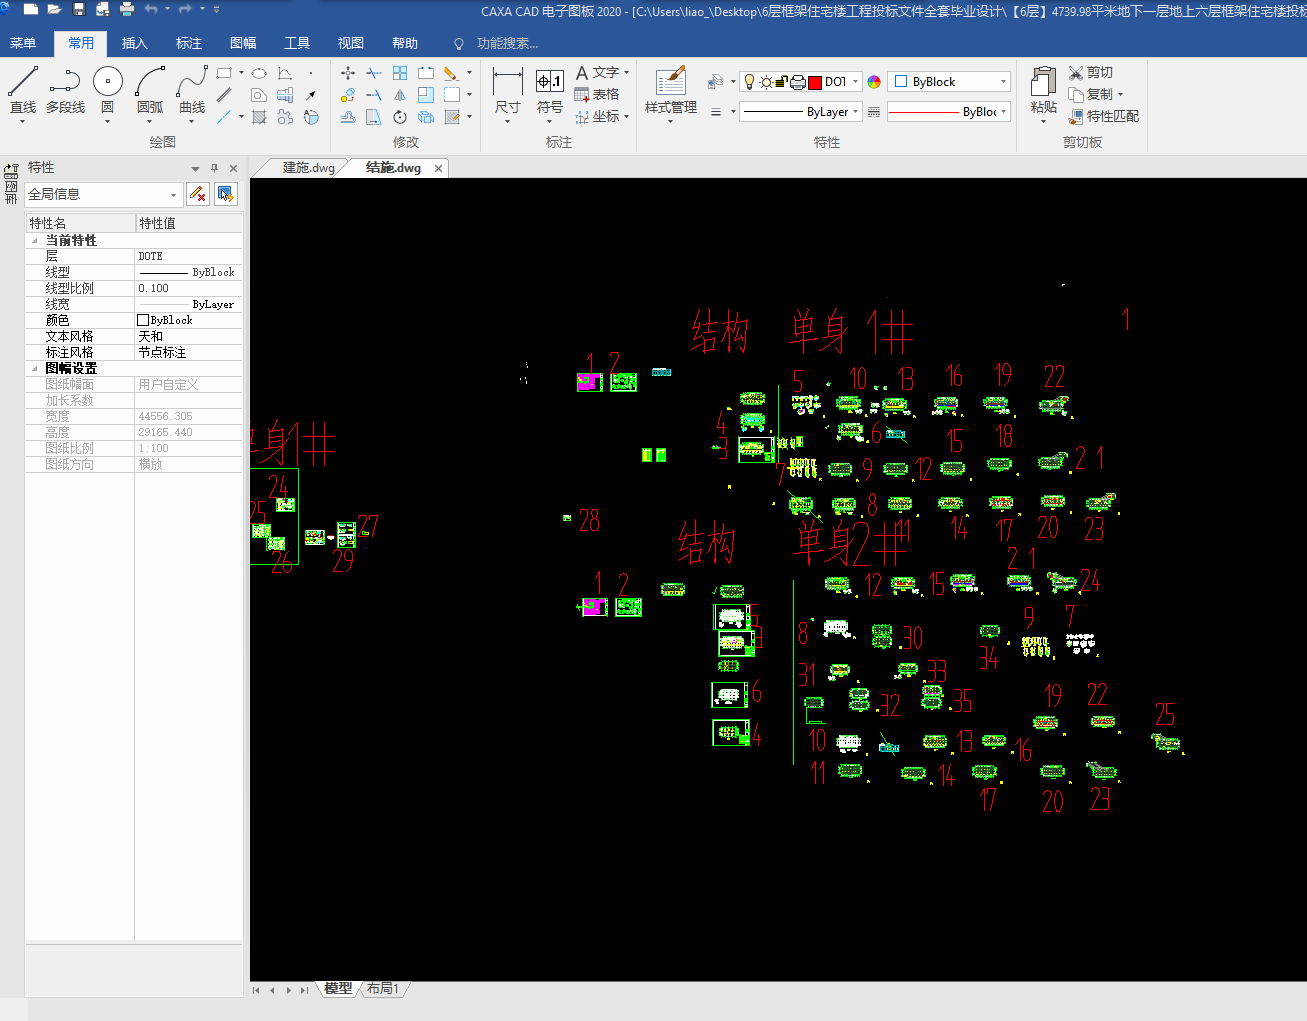Open 样式管理 style manager
Screen dimensions: 1307x1021
(x=671, y=93)
